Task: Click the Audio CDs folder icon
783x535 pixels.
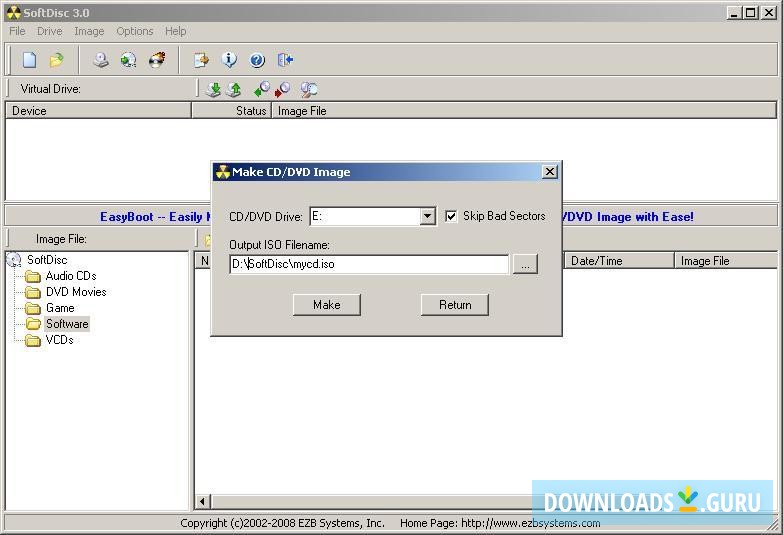Action: [x=33, y=276]
